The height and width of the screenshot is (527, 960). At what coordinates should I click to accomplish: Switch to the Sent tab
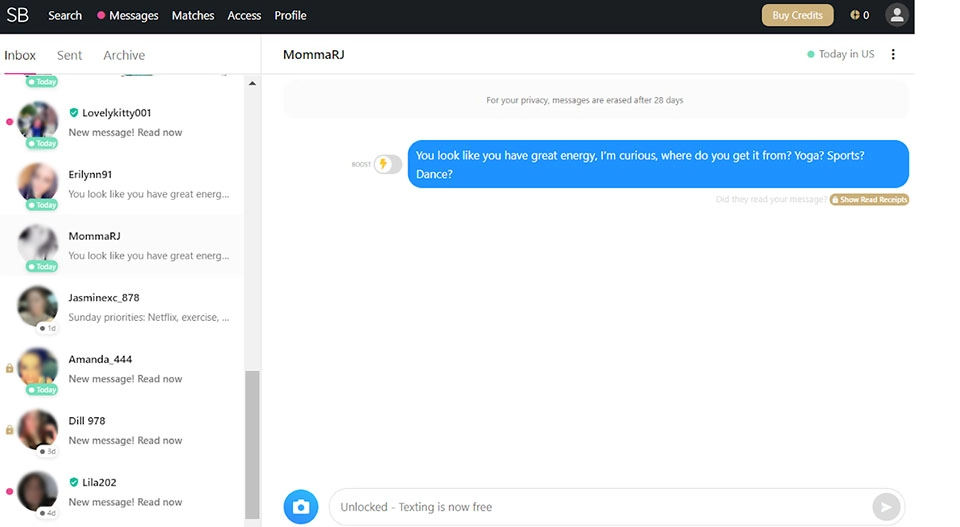pos(69,55)
